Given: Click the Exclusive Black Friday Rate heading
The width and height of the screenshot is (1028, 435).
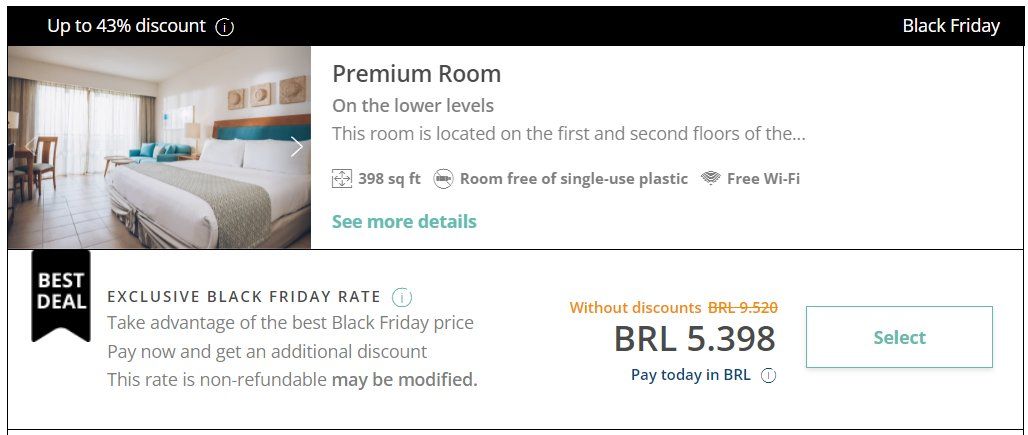Looking at the screenshot, I should 244,297.
